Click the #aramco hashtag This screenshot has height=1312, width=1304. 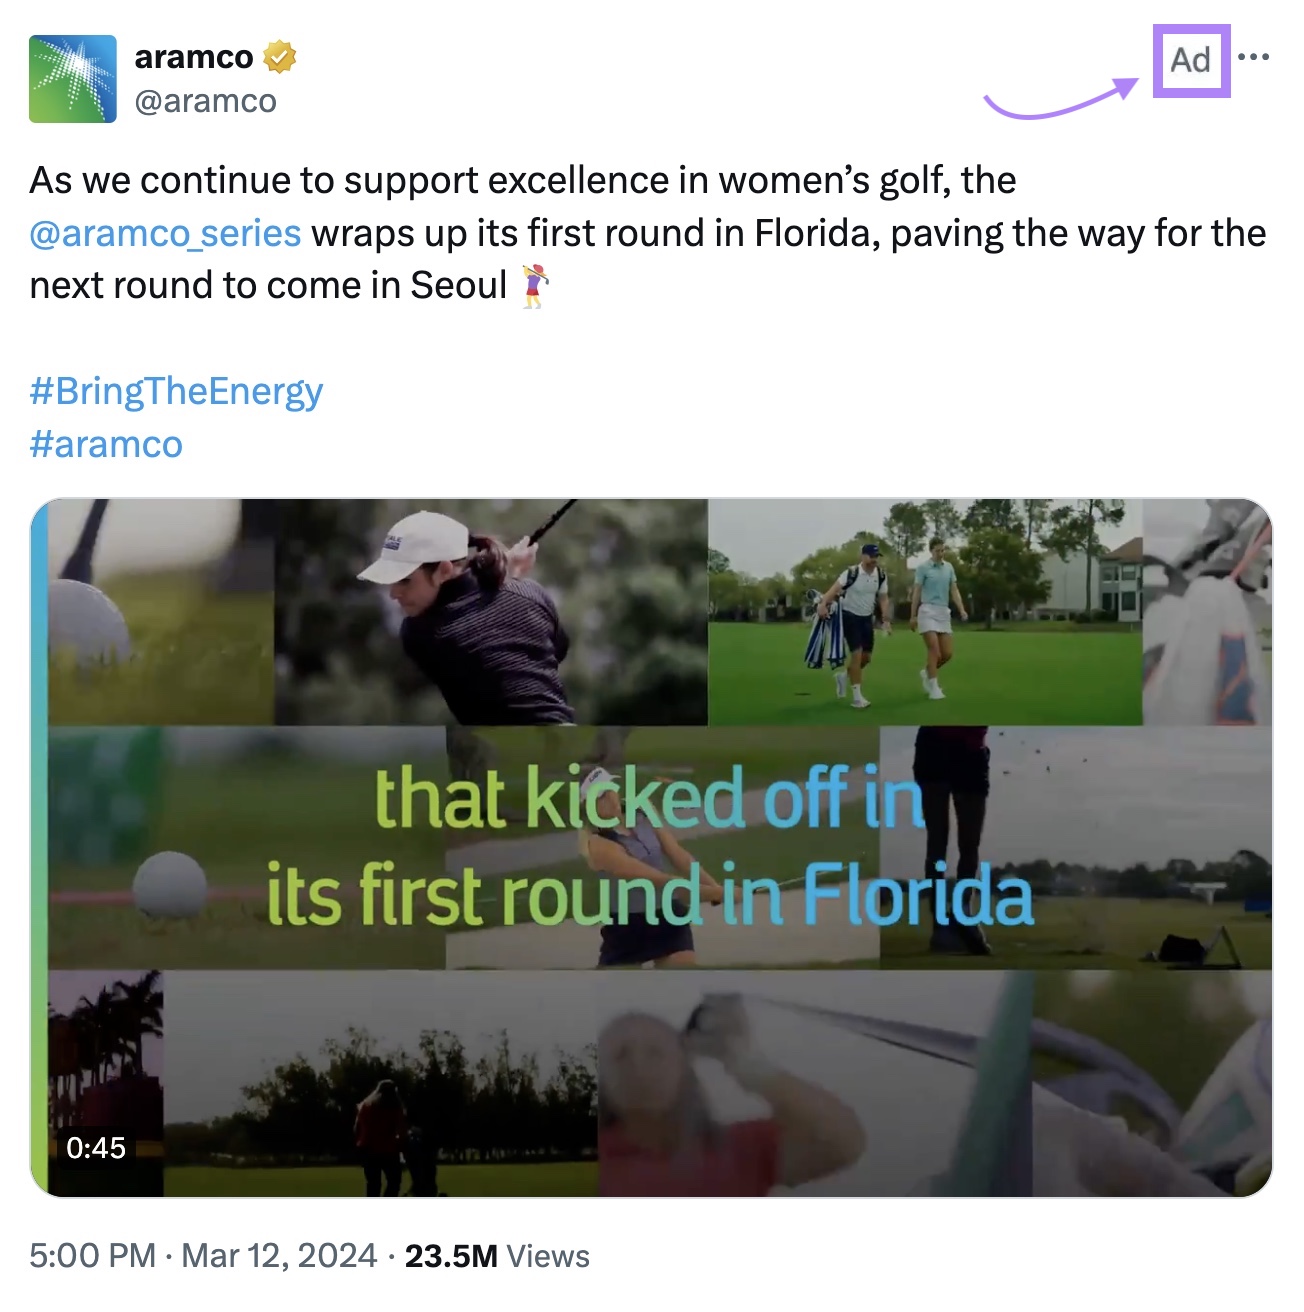pyautogui.click(x=106, y=444)
